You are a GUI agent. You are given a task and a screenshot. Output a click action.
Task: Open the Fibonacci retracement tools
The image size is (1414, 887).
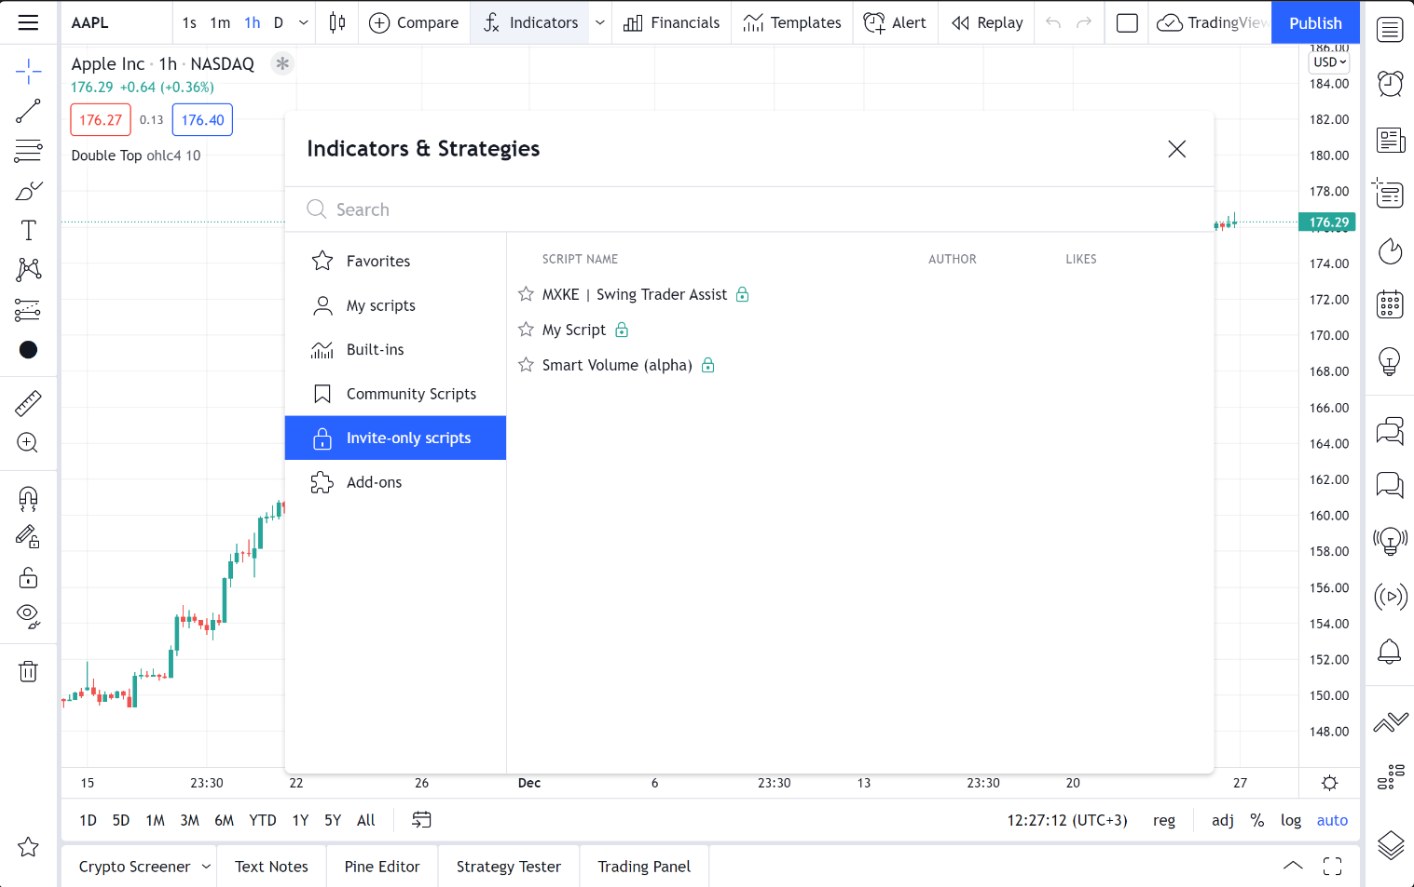[27, 150]
